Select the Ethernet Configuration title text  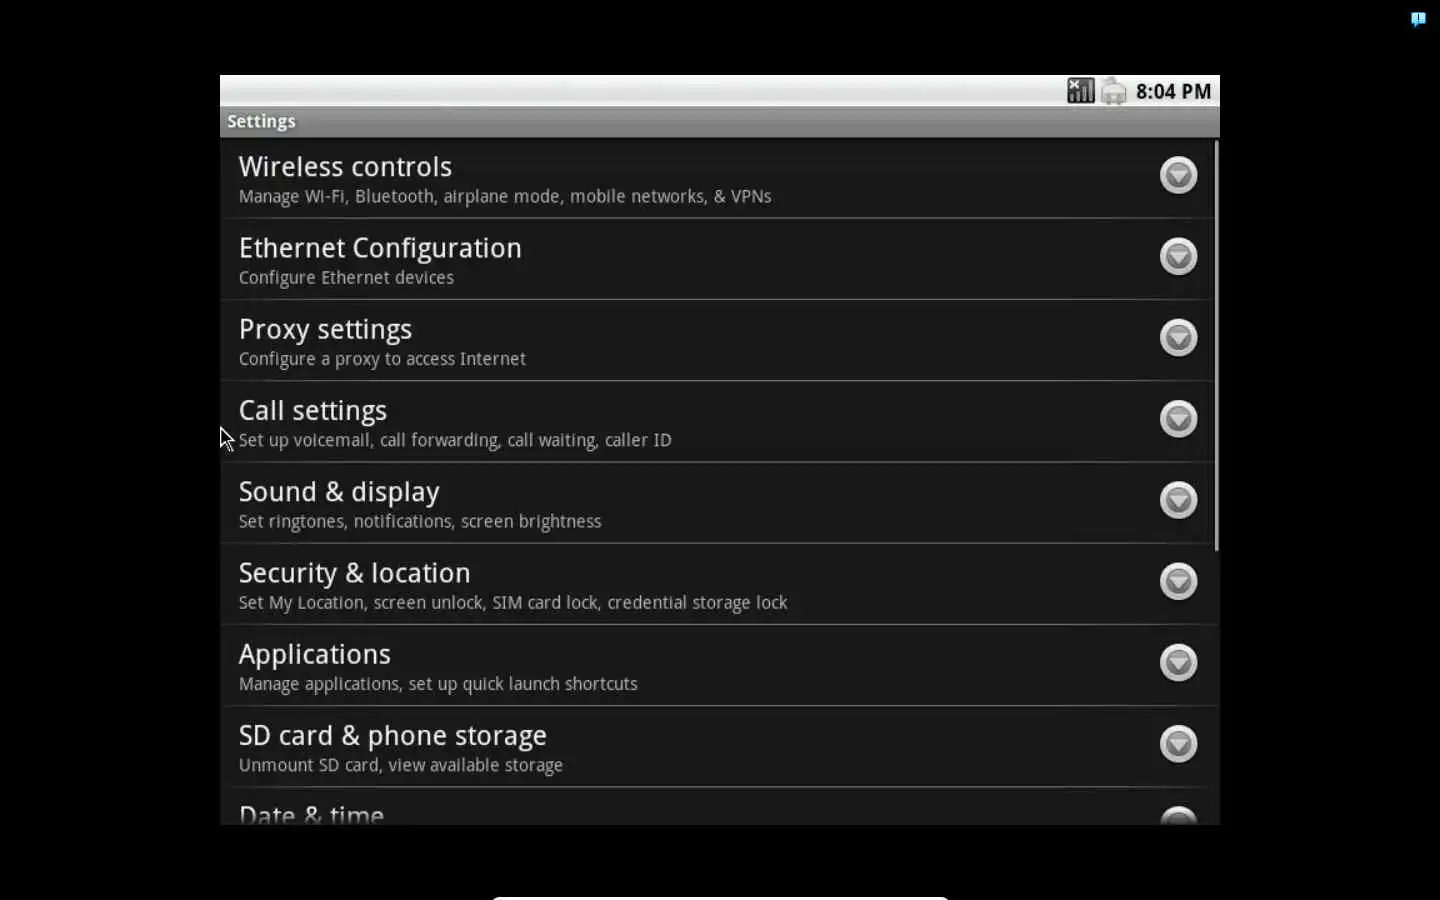click(380, 248)
